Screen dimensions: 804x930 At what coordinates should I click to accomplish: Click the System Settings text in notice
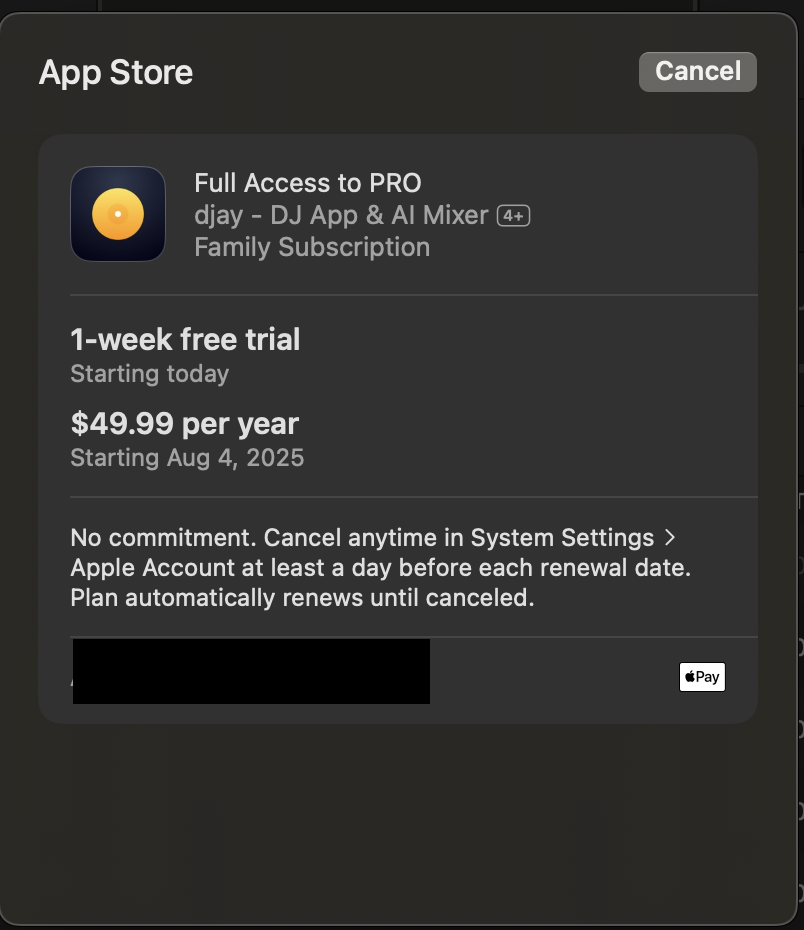tap(562, 537)
